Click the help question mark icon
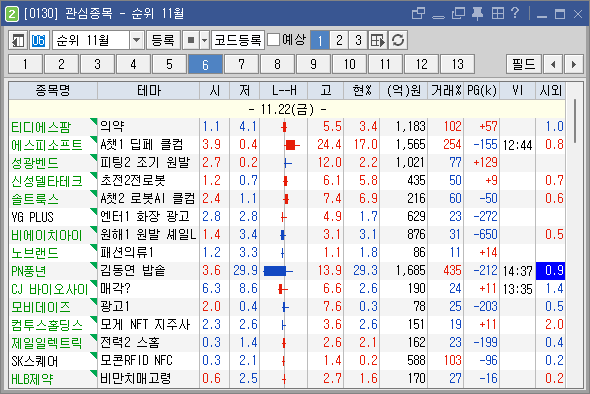 point(515,13)
